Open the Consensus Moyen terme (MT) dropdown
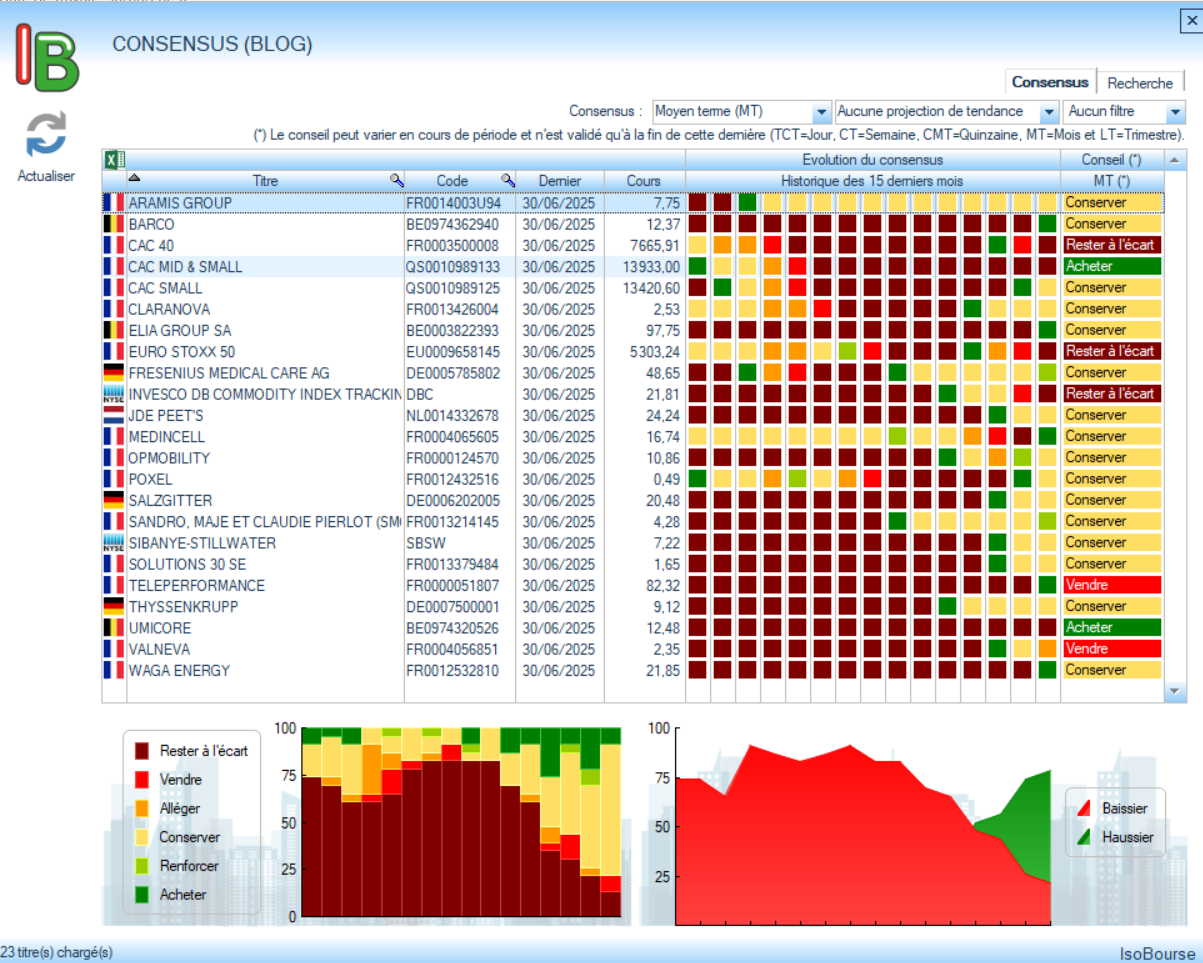 822,112
